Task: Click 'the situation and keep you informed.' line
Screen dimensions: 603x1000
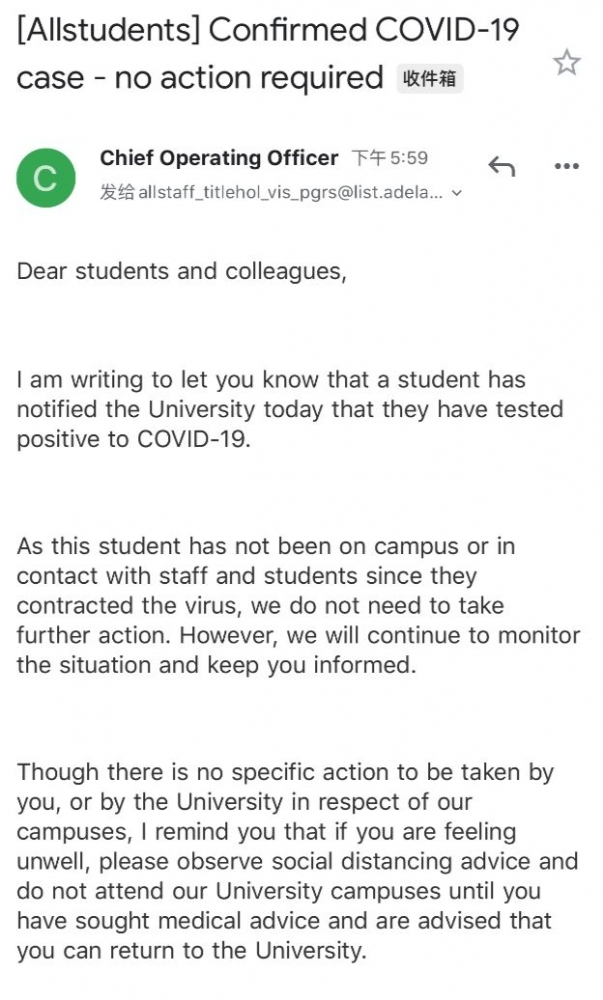Action: [216, 666]
